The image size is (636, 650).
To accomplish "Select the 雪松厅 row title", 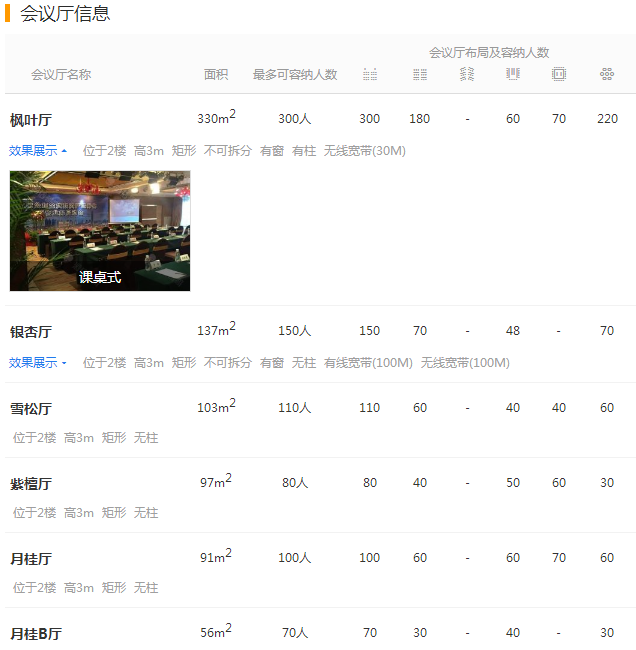I will tap(31, 409).
